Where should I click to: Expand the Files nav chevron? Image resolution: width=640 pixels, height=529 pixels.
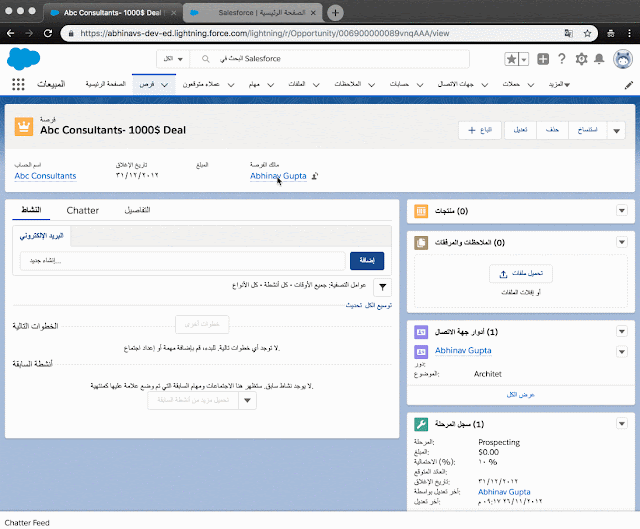(x=316, y=85)
